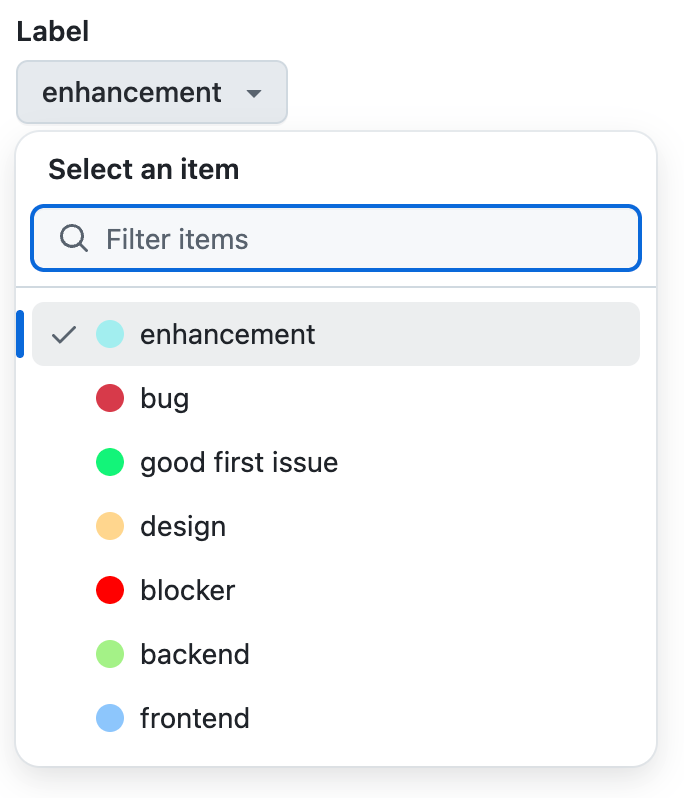
Task: Click the red blocker color dot
Action: pos(110,590)
